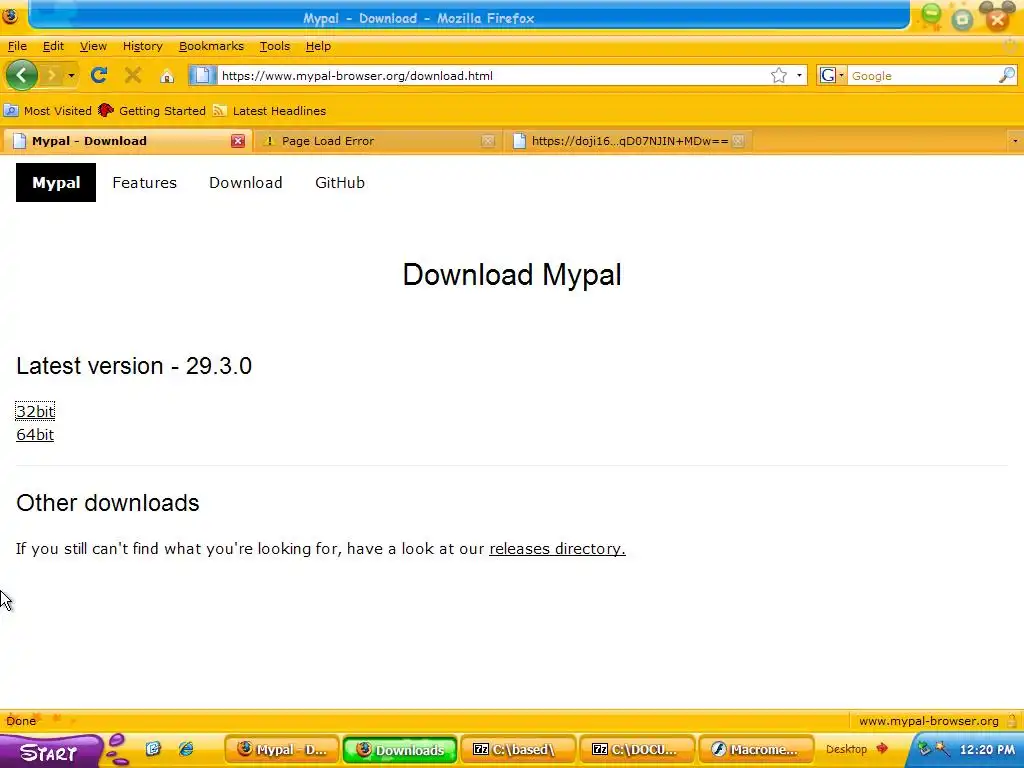Click the Mypal logo button on the page
The image size is (1024, 768).
click(56, 183)
